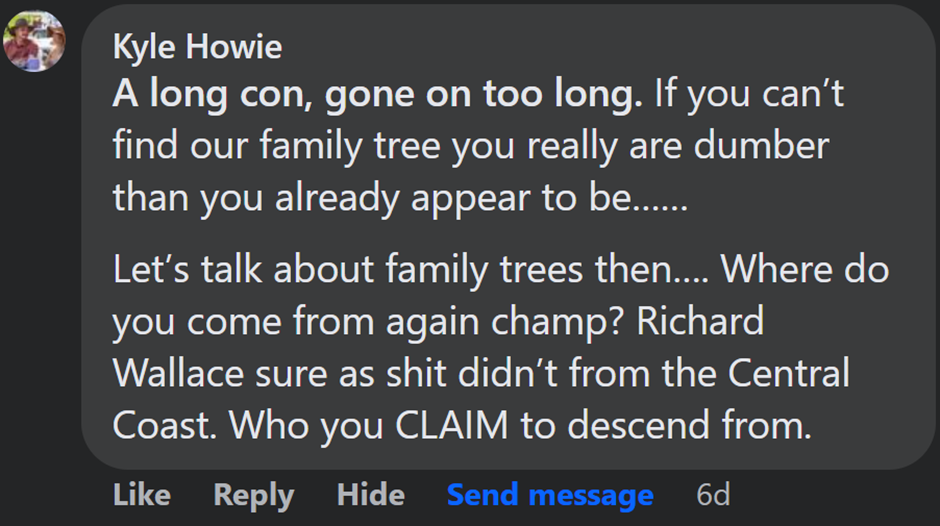Image resolution: width=940 pixels, height=526 pixels.
Task: Open the Kyle Howie profile name link
Action: click(197, 46)
